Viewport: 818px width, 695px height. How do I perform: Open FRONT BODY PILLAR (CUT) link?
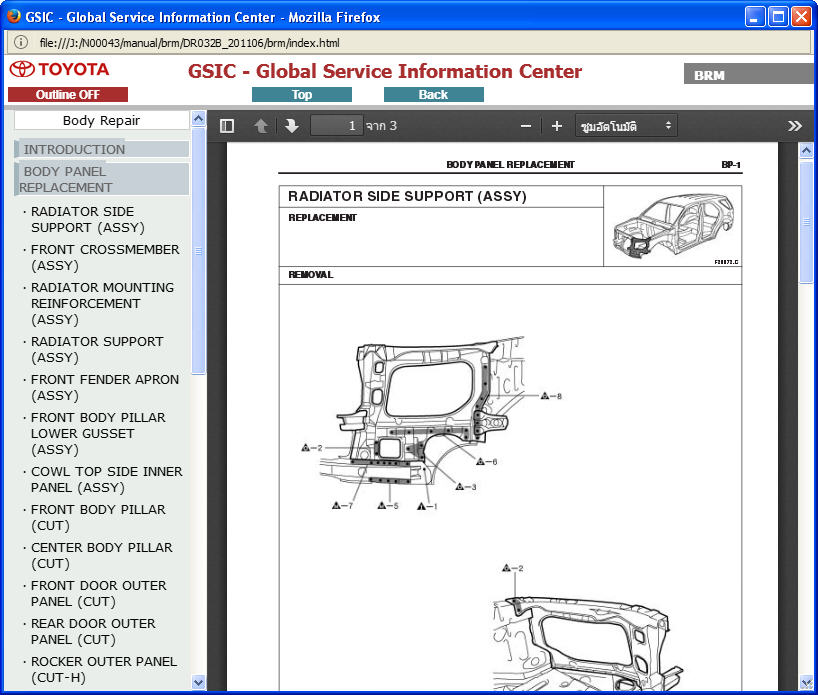point(98,518)
